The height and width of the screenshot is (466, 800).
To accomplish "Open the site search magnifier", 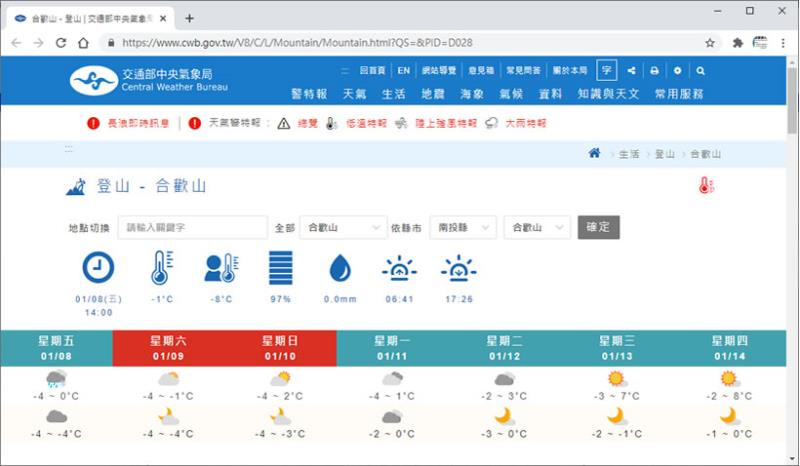I will (701, 71).
